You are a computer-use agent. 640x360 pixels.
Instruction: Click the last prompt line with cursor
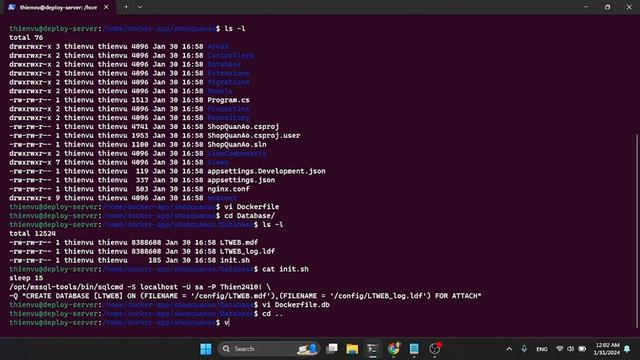pyautogui.click(x=120, y=323)
